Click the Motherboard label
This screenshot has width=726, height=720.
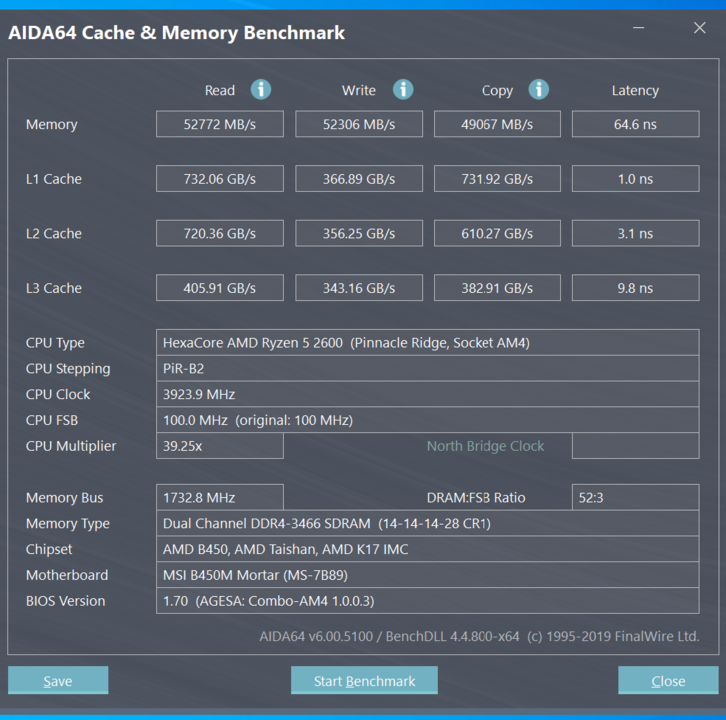click(67, 575)
